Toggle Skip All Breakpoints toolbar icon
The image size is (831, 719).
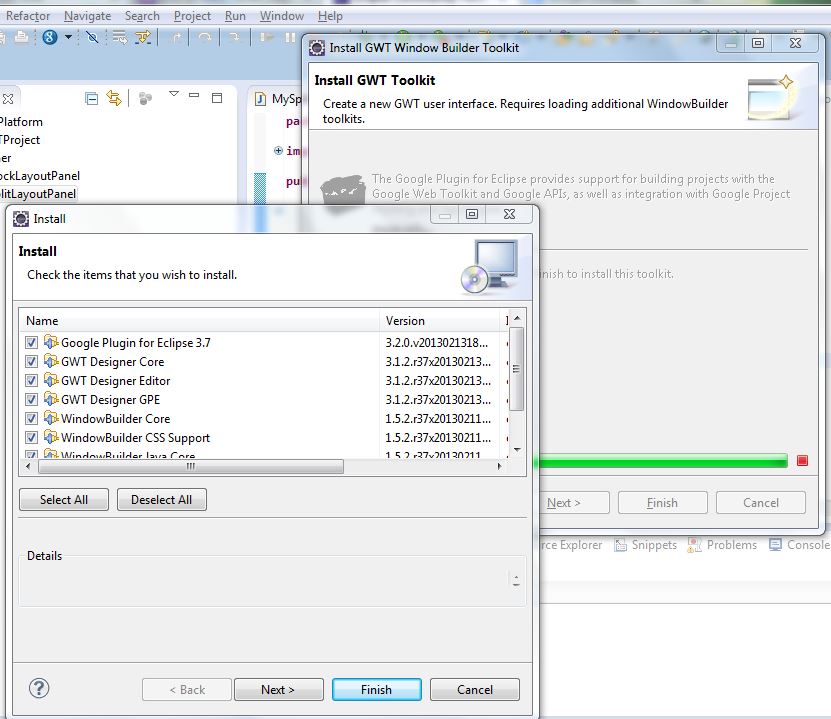[92, 37]
